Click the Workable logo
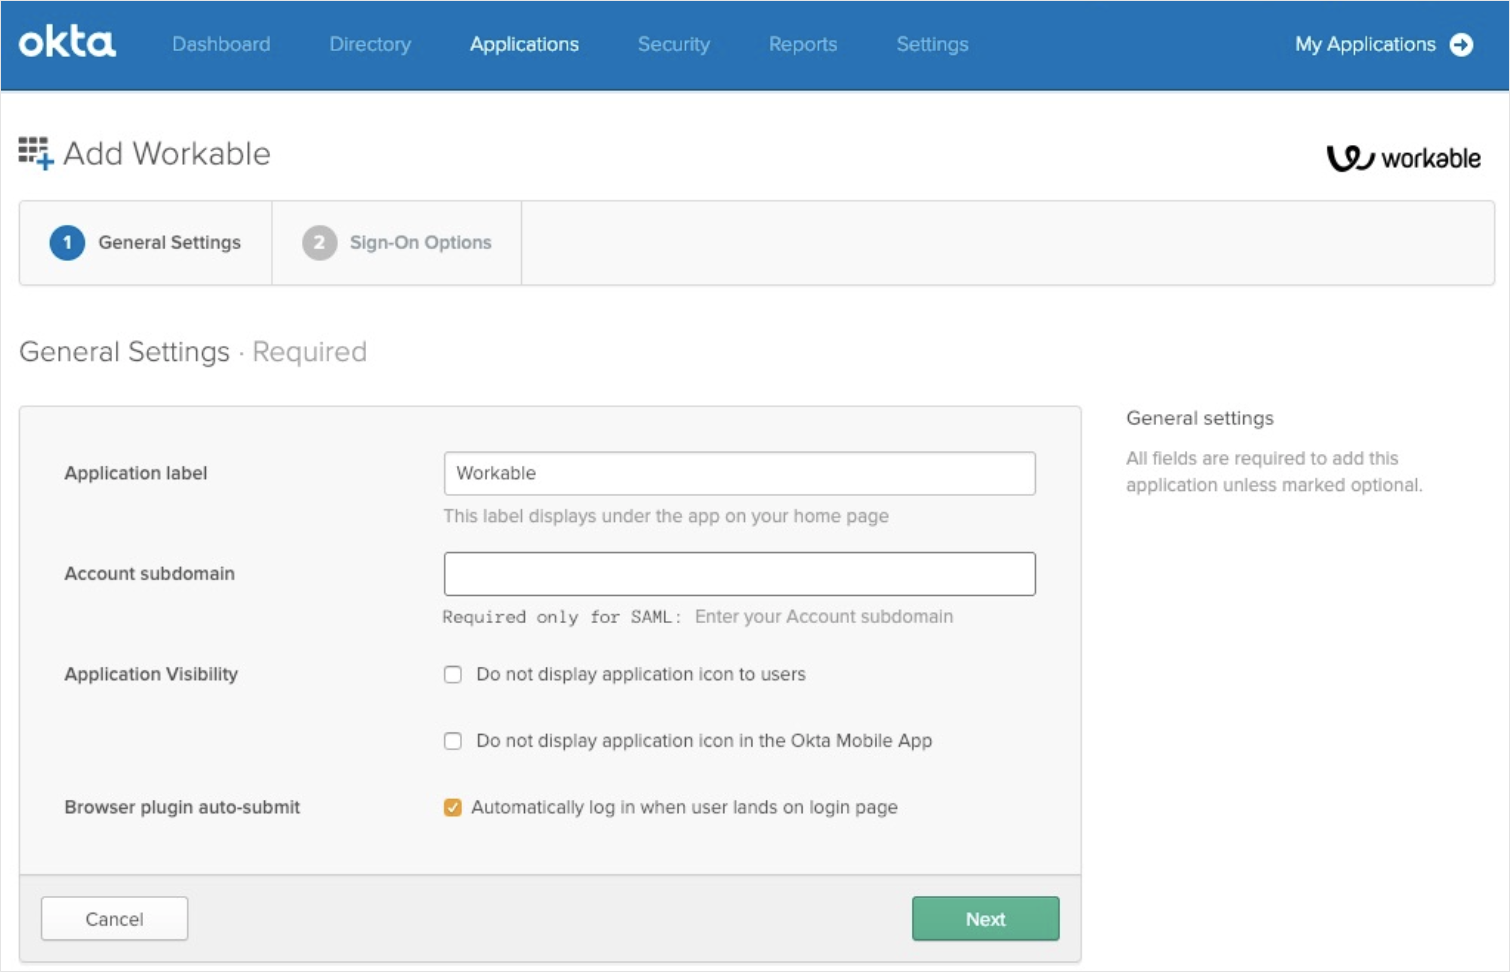 pyautogui.click(x=1403, y=158)
